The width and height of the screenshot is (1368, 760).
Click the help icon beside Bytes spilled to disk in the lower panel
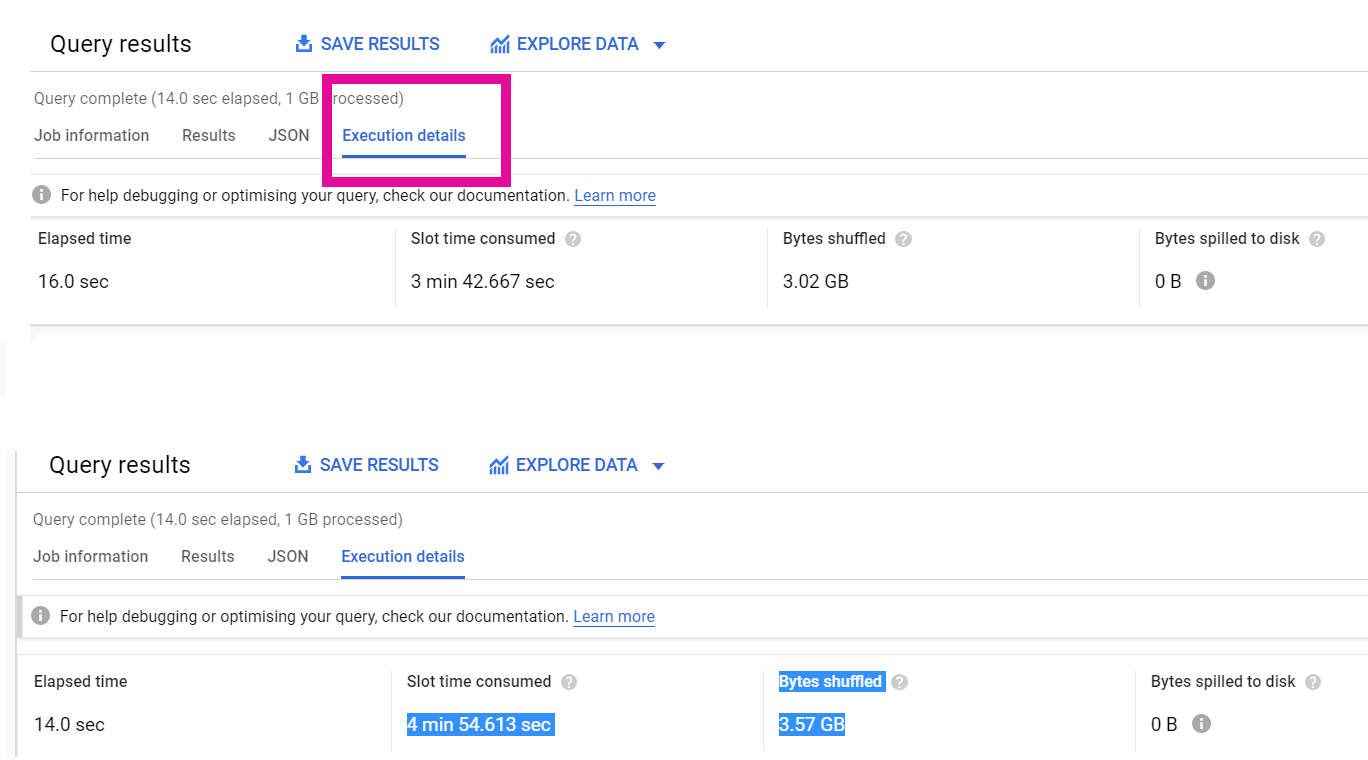point(1313,682)
